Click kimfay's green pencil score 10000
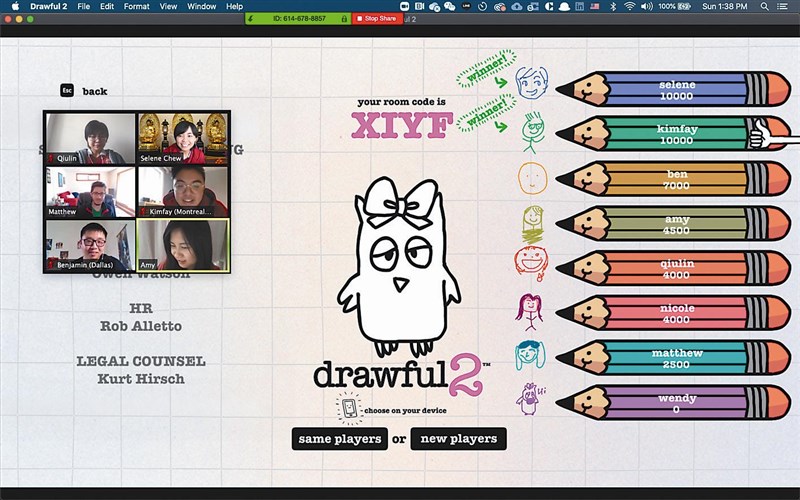The width and height of the screenshot is (800, 500). point(673,134)
